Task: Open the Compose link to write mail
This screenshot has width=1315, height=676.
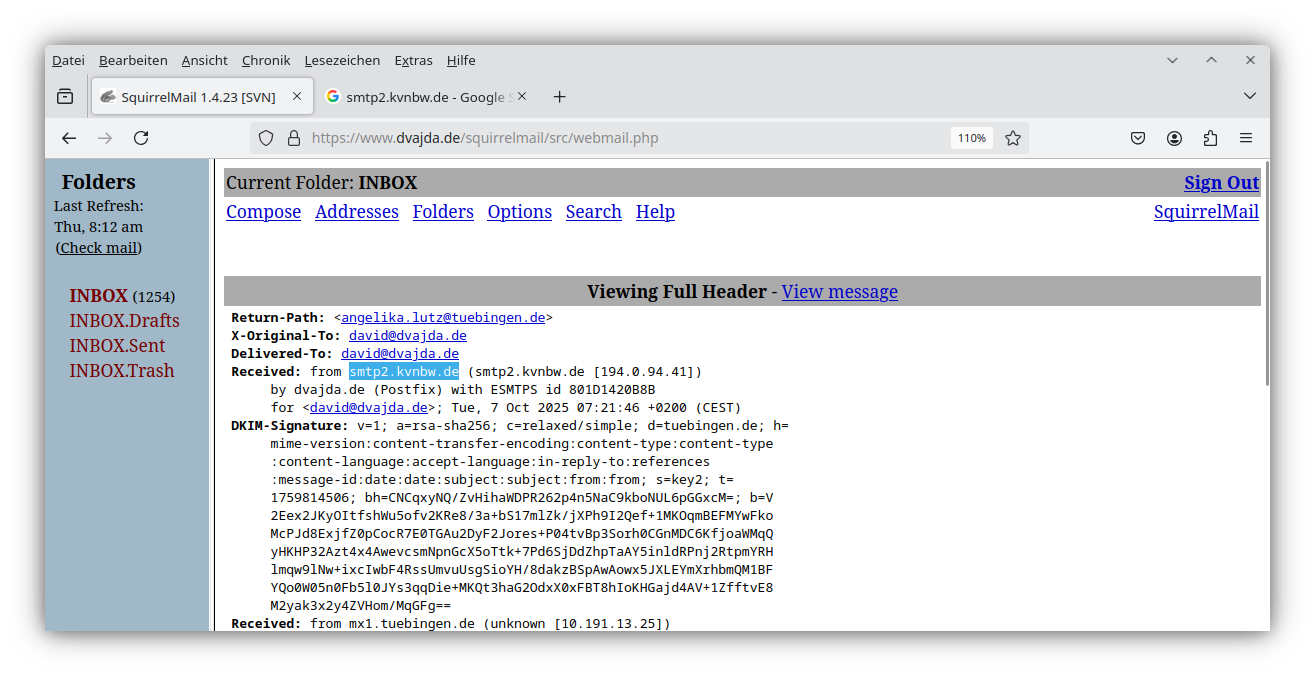Action: coord(263,211)
